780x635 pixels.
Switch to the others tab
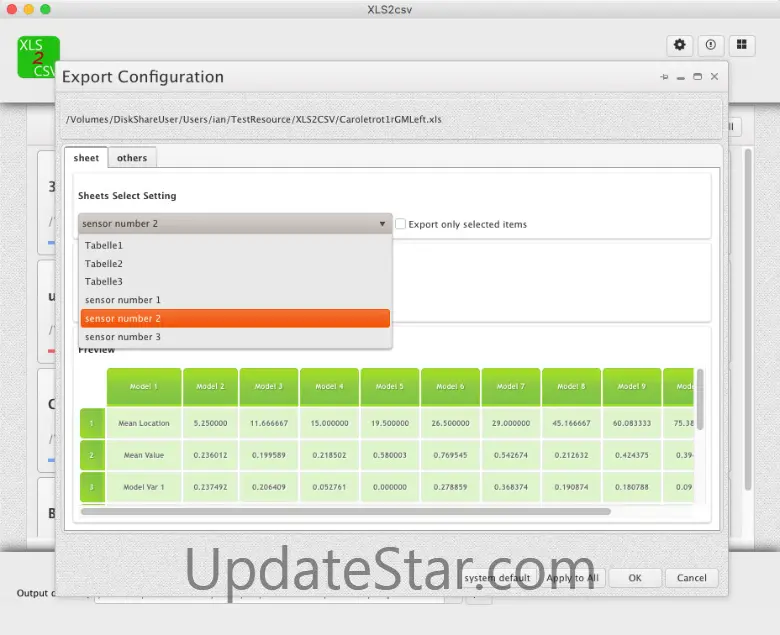click(x=132, y=158)
